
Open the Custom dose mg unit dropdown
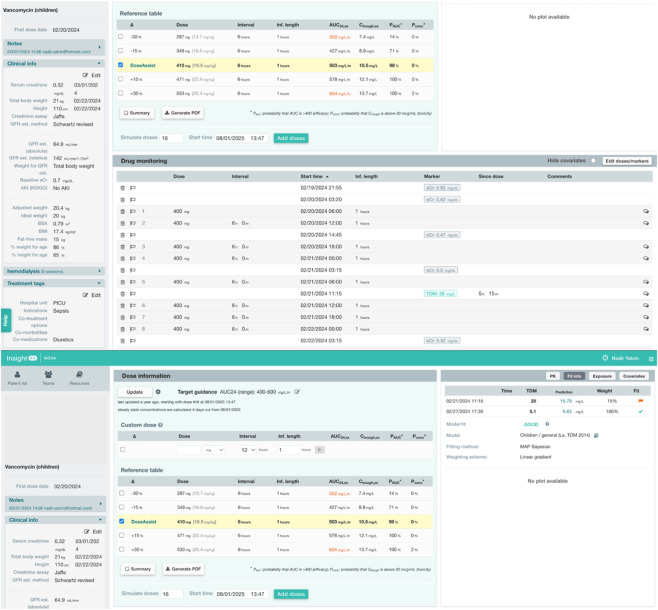click(214, 450)
